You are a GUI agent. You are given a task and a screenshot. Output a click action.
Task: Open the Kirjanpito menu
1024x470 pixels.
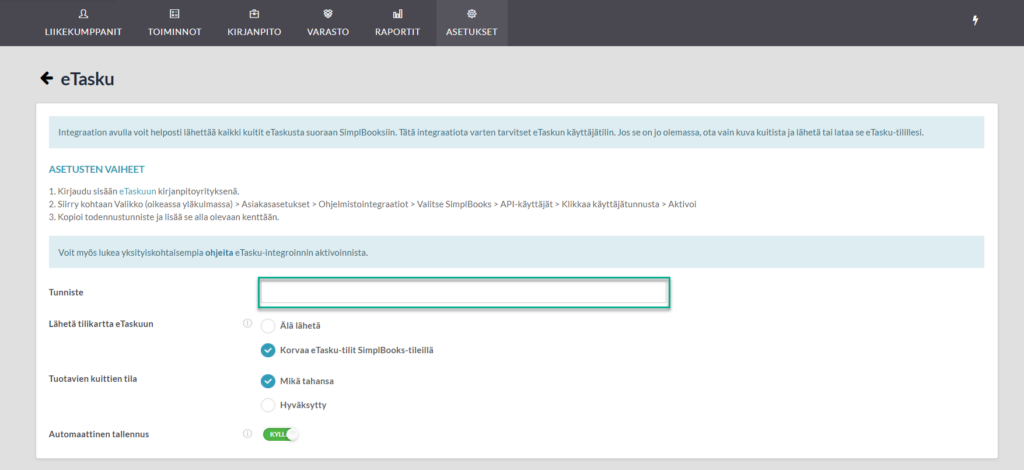click(x=254, y=23)
